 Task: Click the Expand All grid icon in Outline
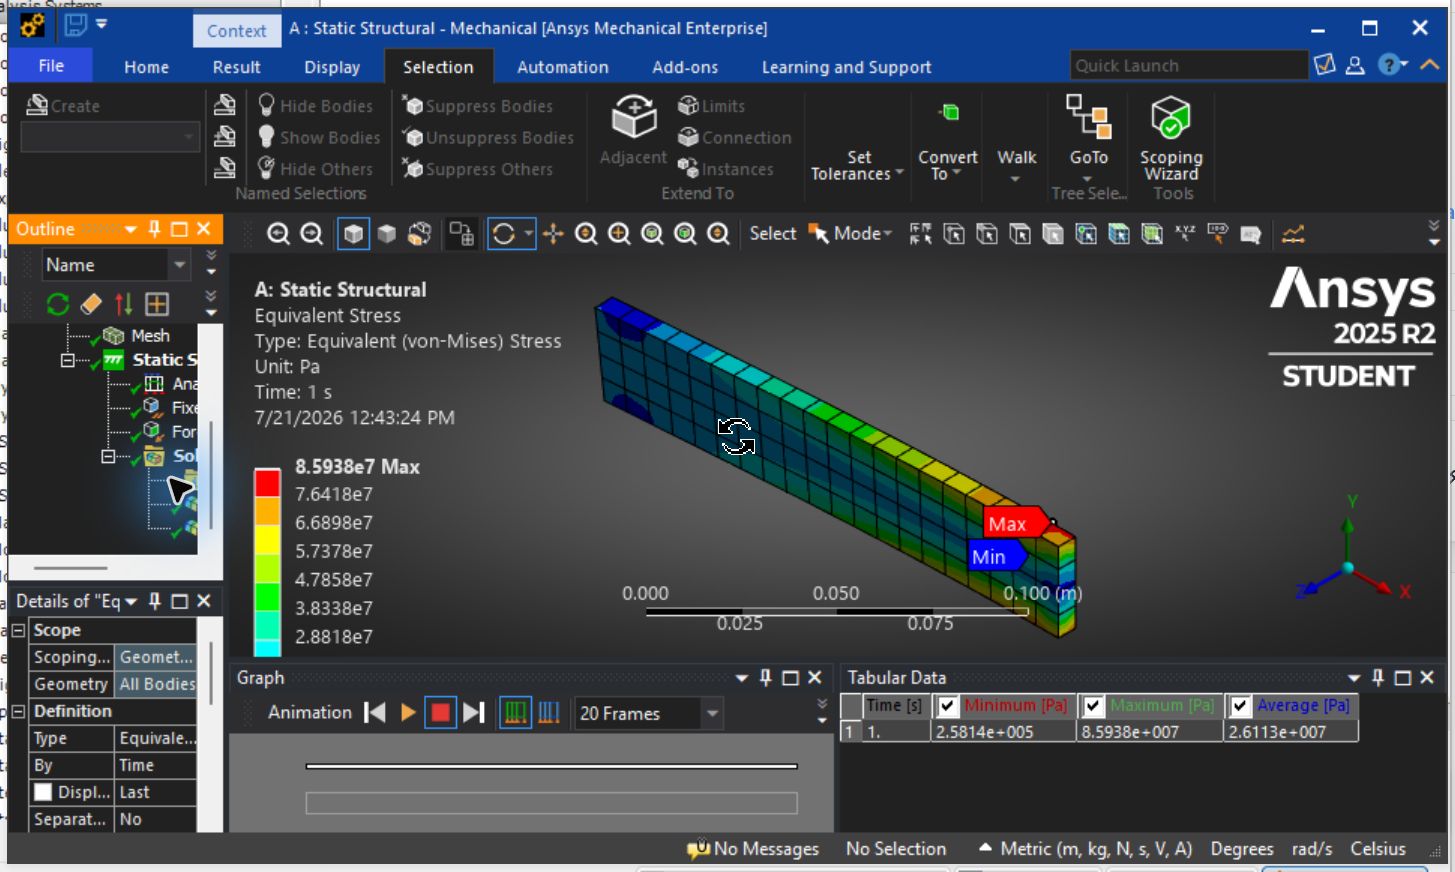pyautogui.click(x=157, y=304)
